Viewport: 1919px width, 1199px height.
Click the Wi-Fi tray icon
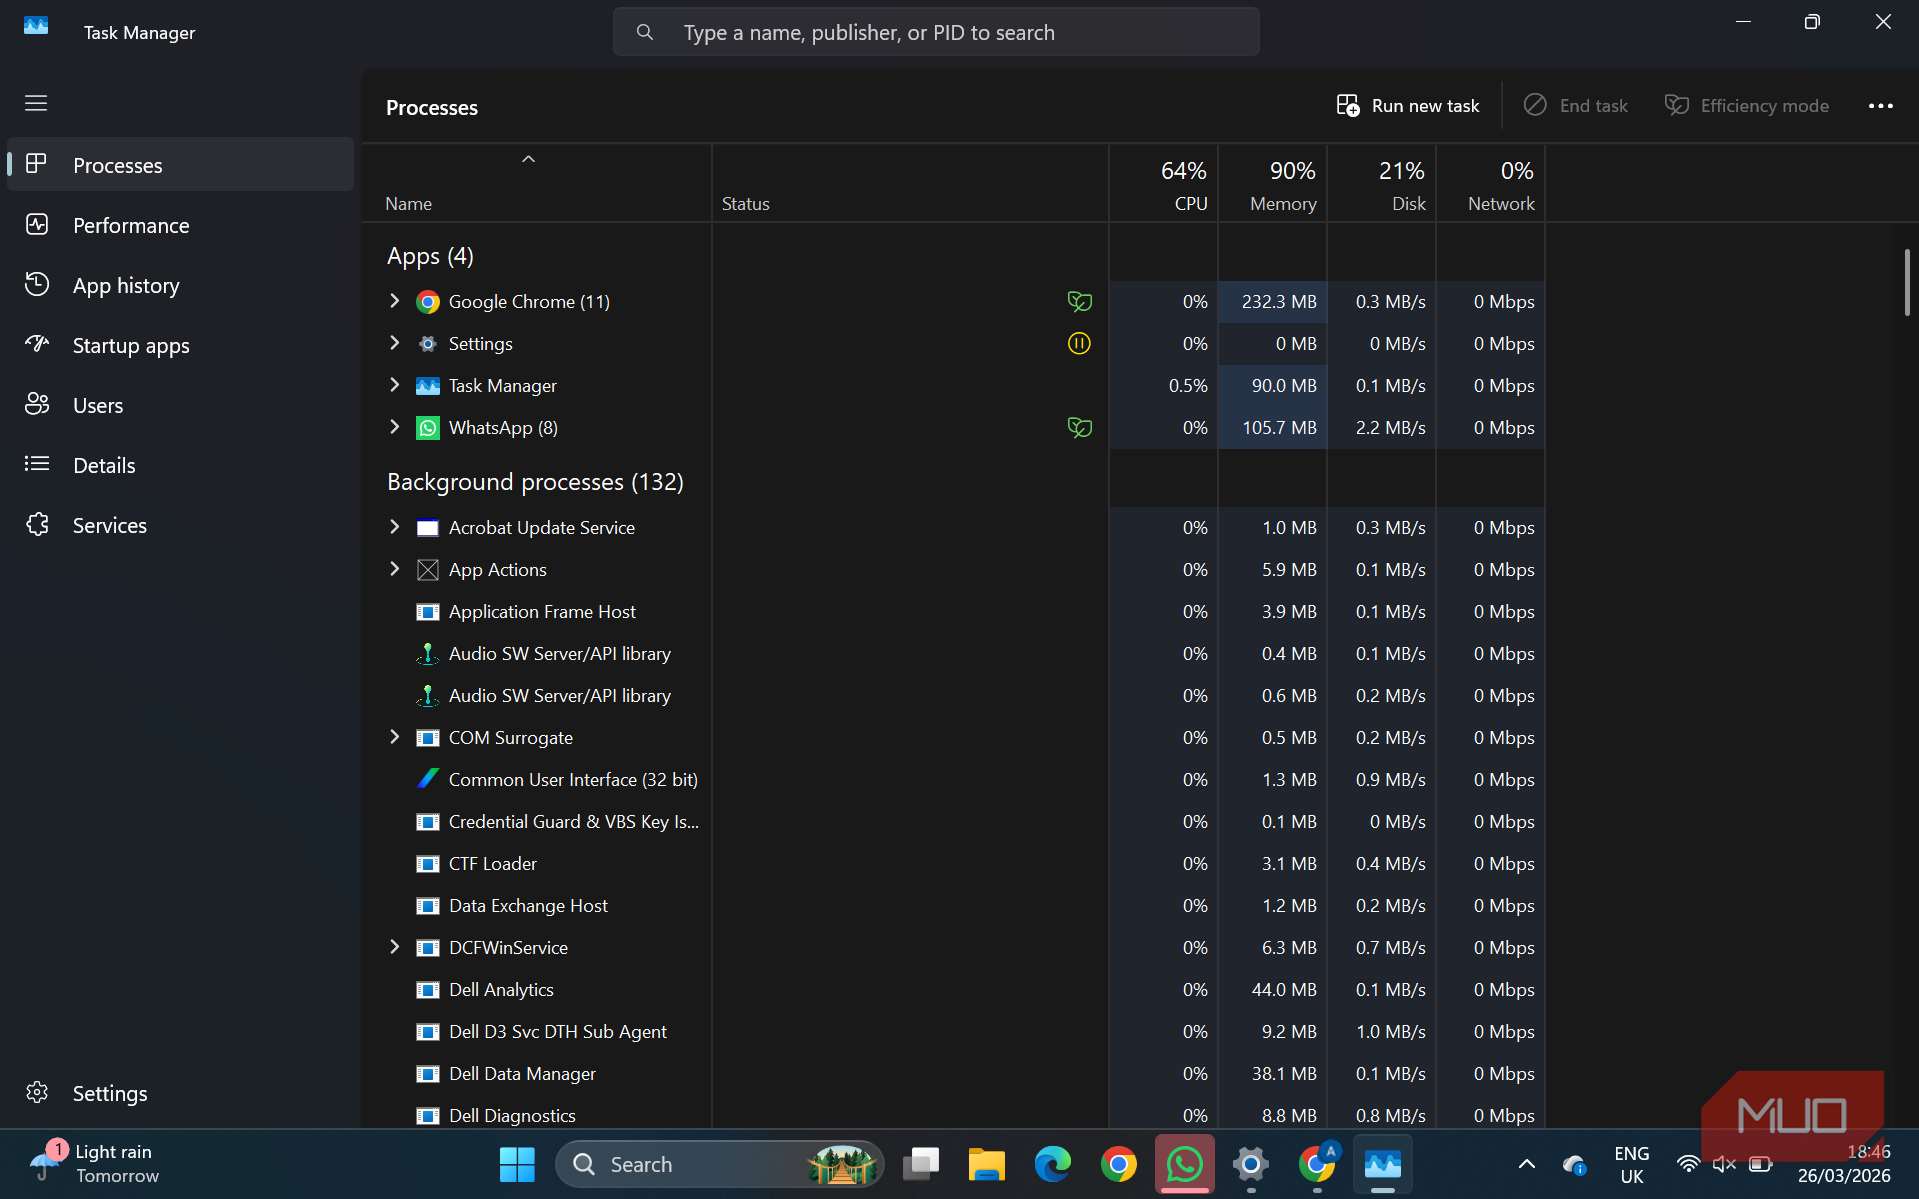pos(1688,1164)
